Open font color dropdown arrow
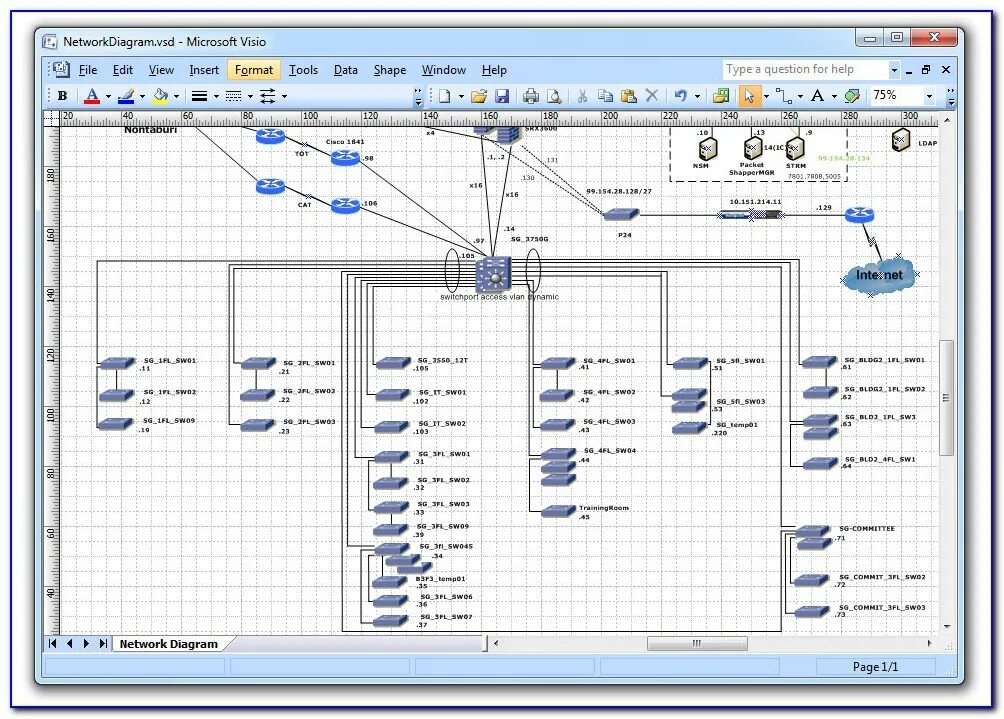The image size is (1004, 719). (108, 97)
